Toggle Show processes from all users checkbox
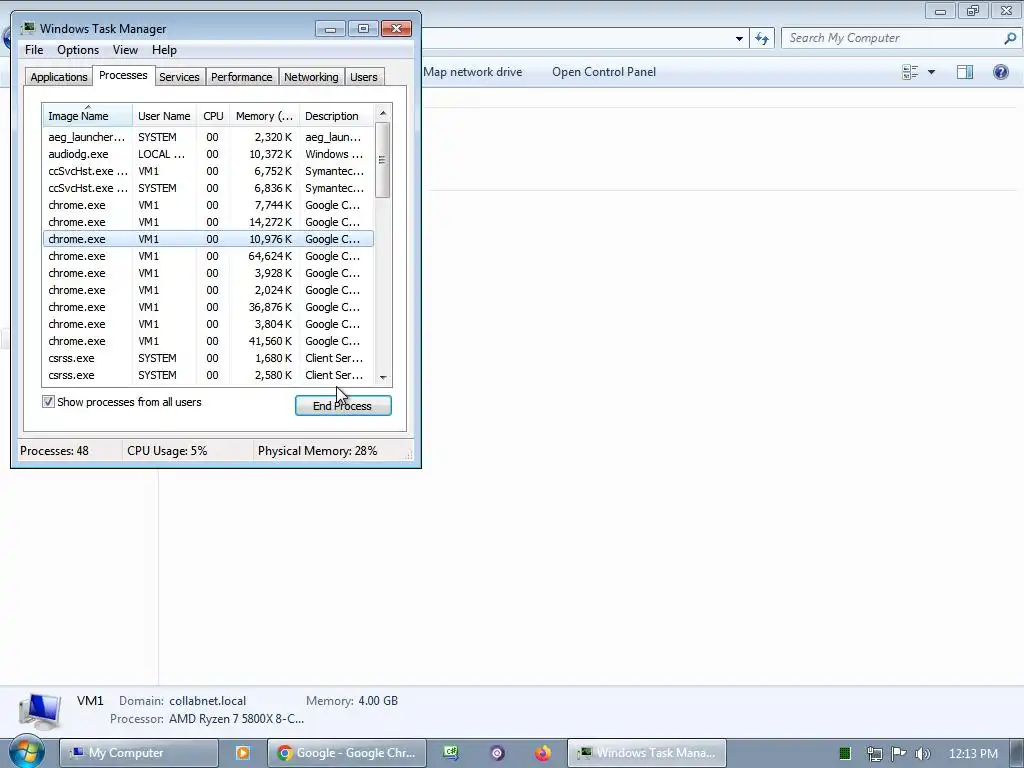This screenshot has width=1024, height=768. click(x=48, y=402)
